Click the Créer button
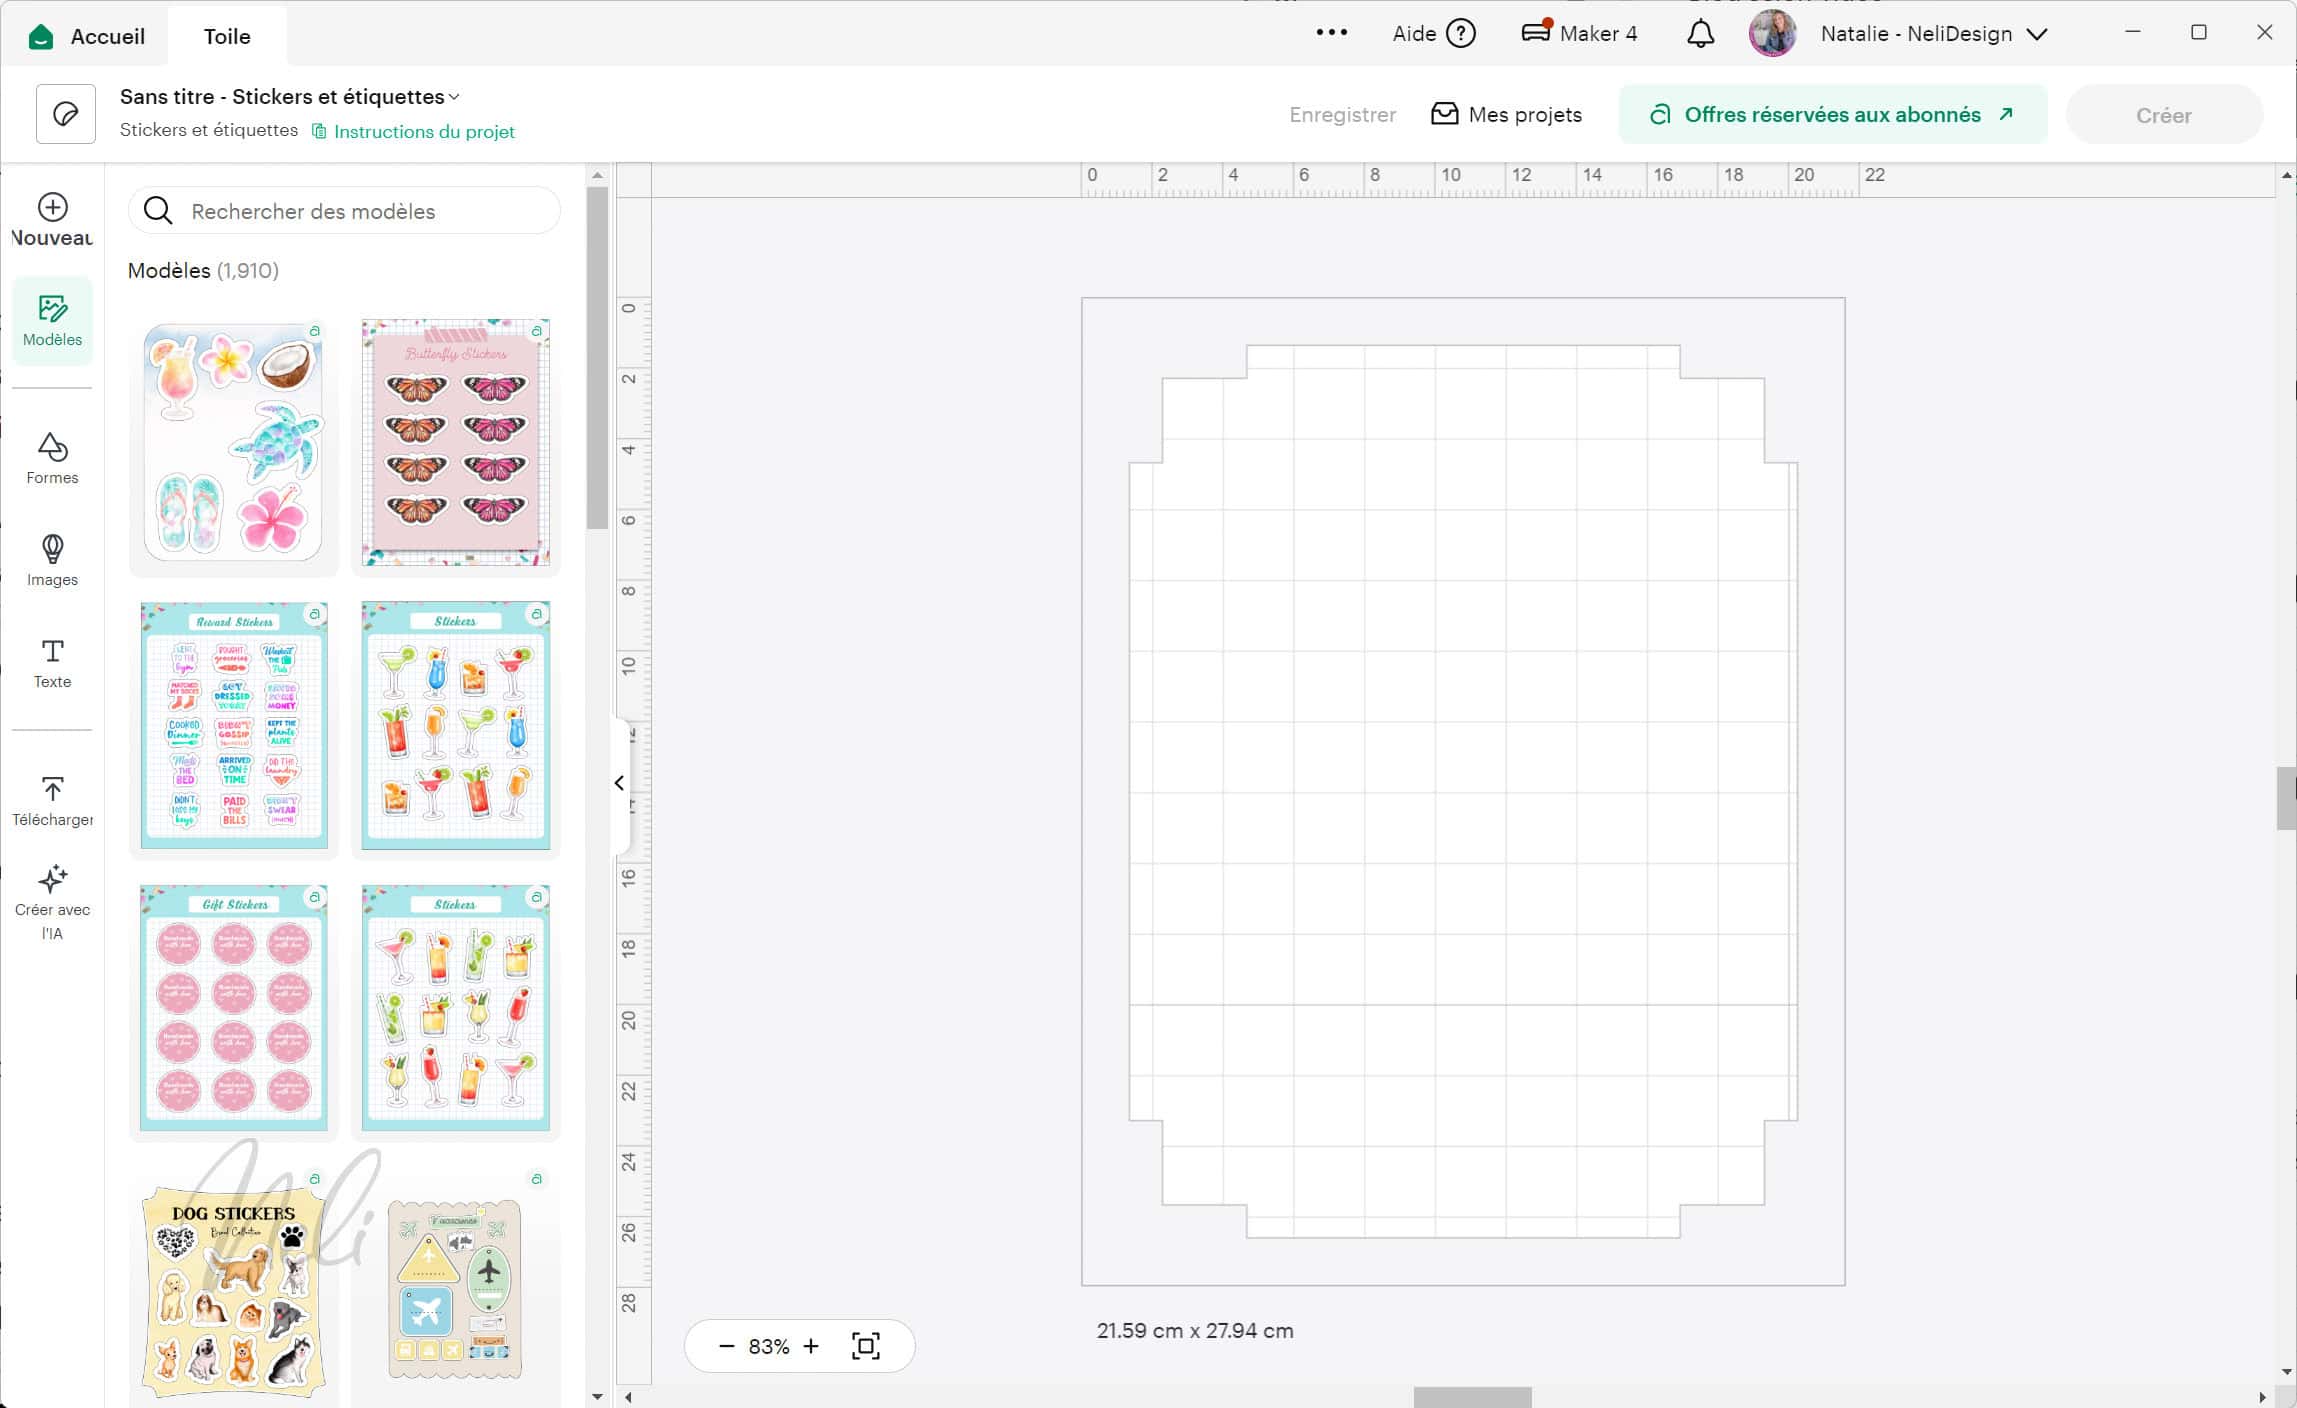This screenshot has width=2297, height=1408. tap(2163, 114)
